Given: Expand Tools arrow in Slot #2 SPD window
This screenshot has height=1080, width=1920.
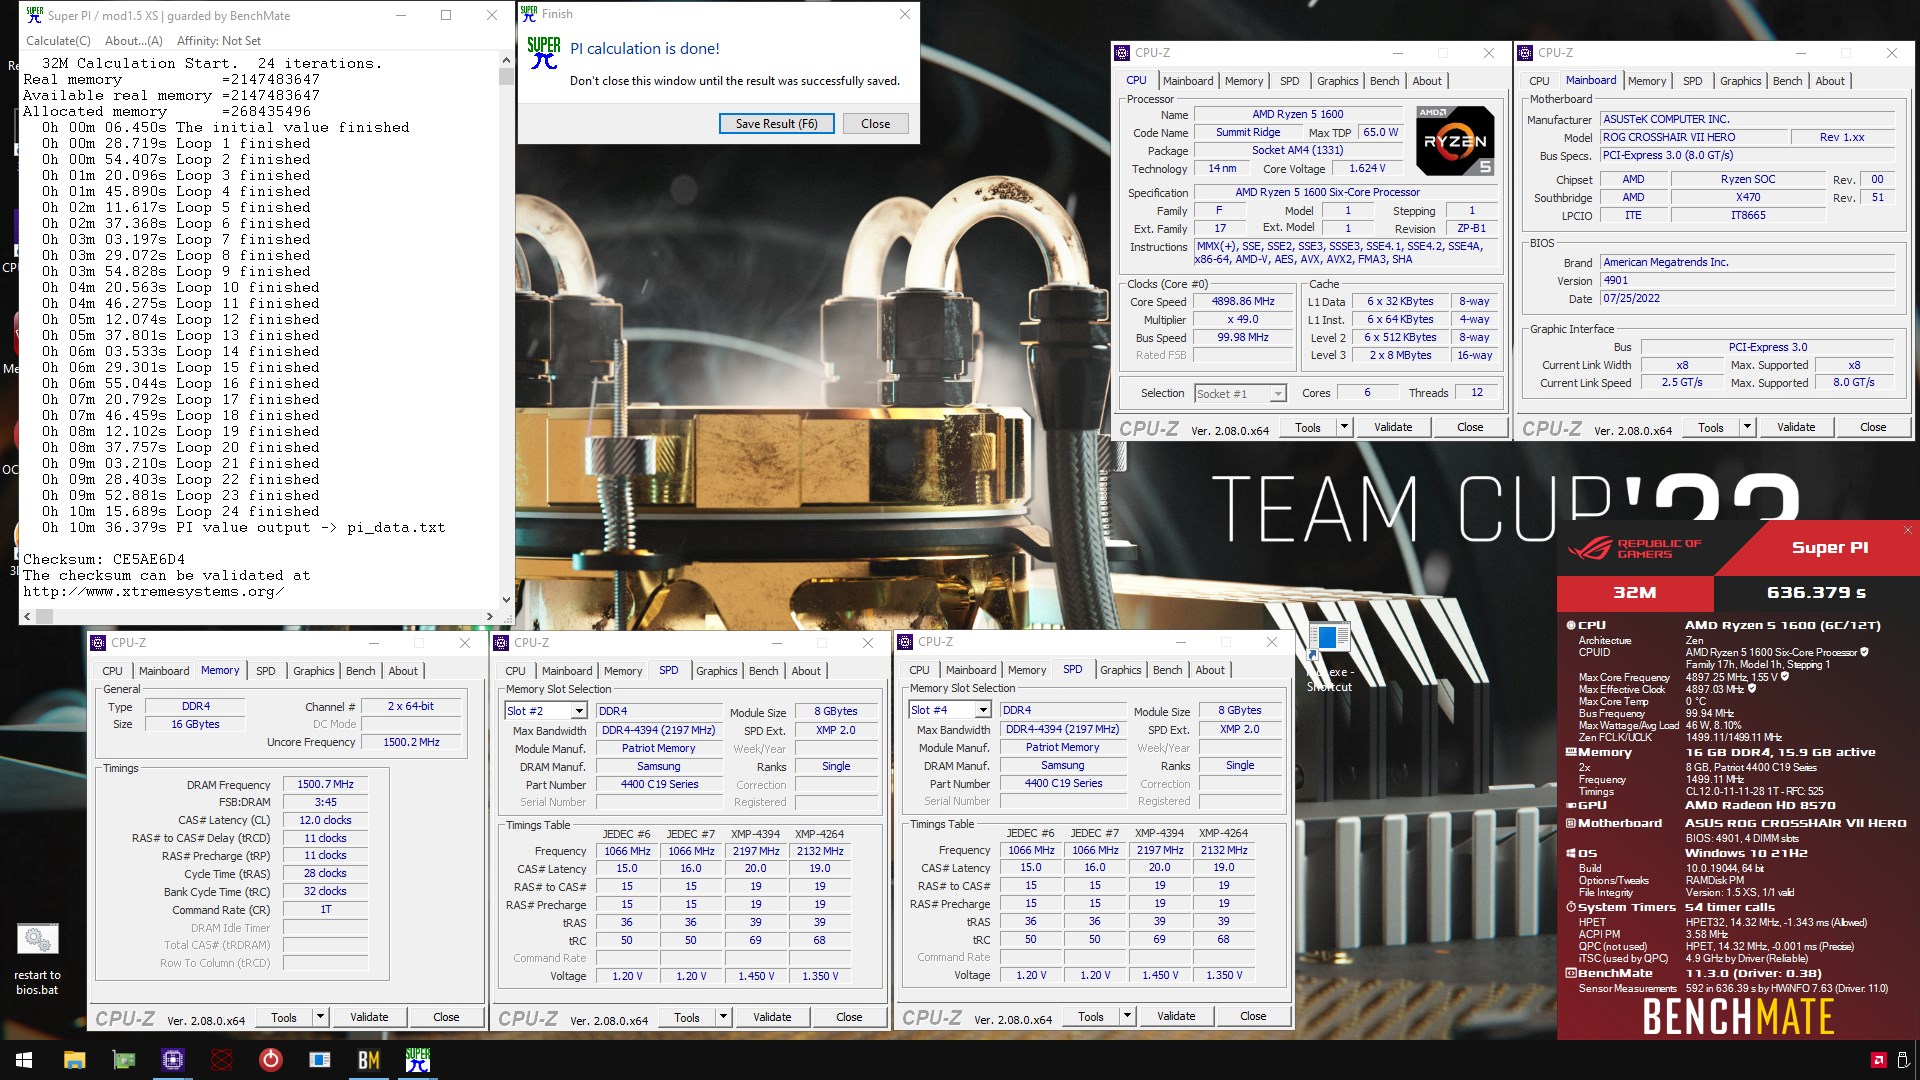Looking at the screenshot, I should [x=723, y=1017].
